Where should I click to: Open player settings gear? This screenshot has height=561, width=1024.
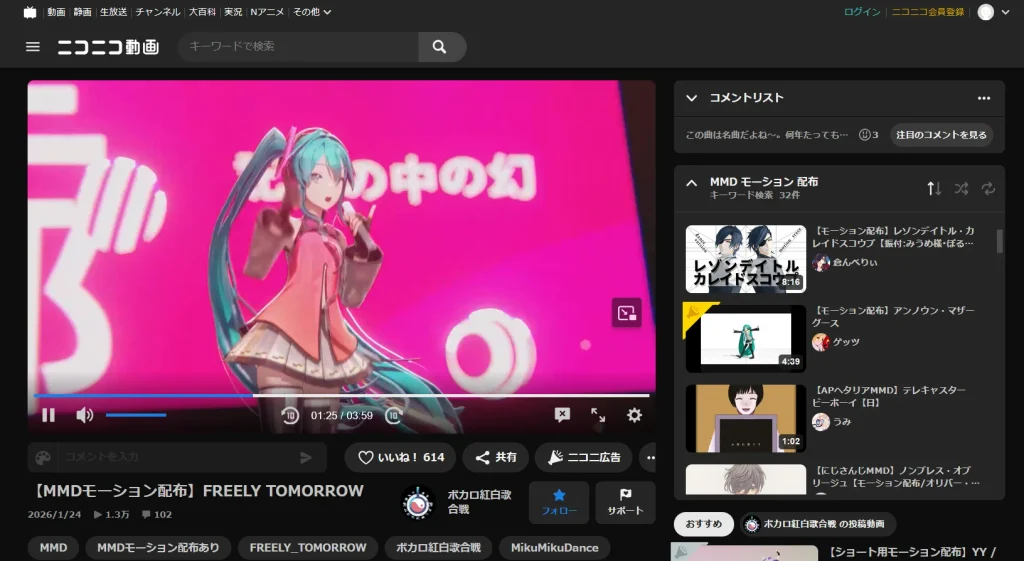click(x=634, y=415)
